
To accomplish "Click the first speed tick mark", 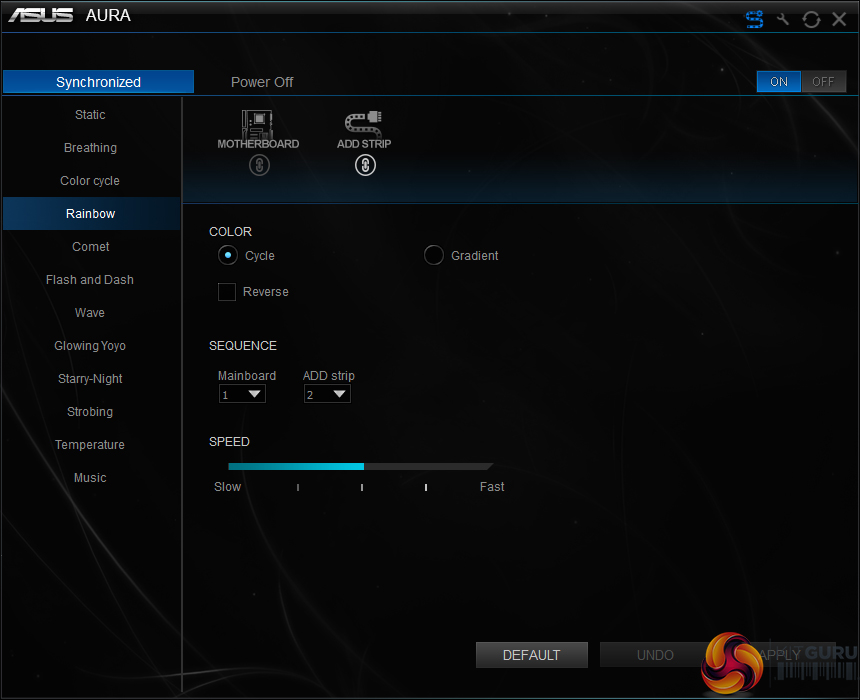I will coord(298,487).
